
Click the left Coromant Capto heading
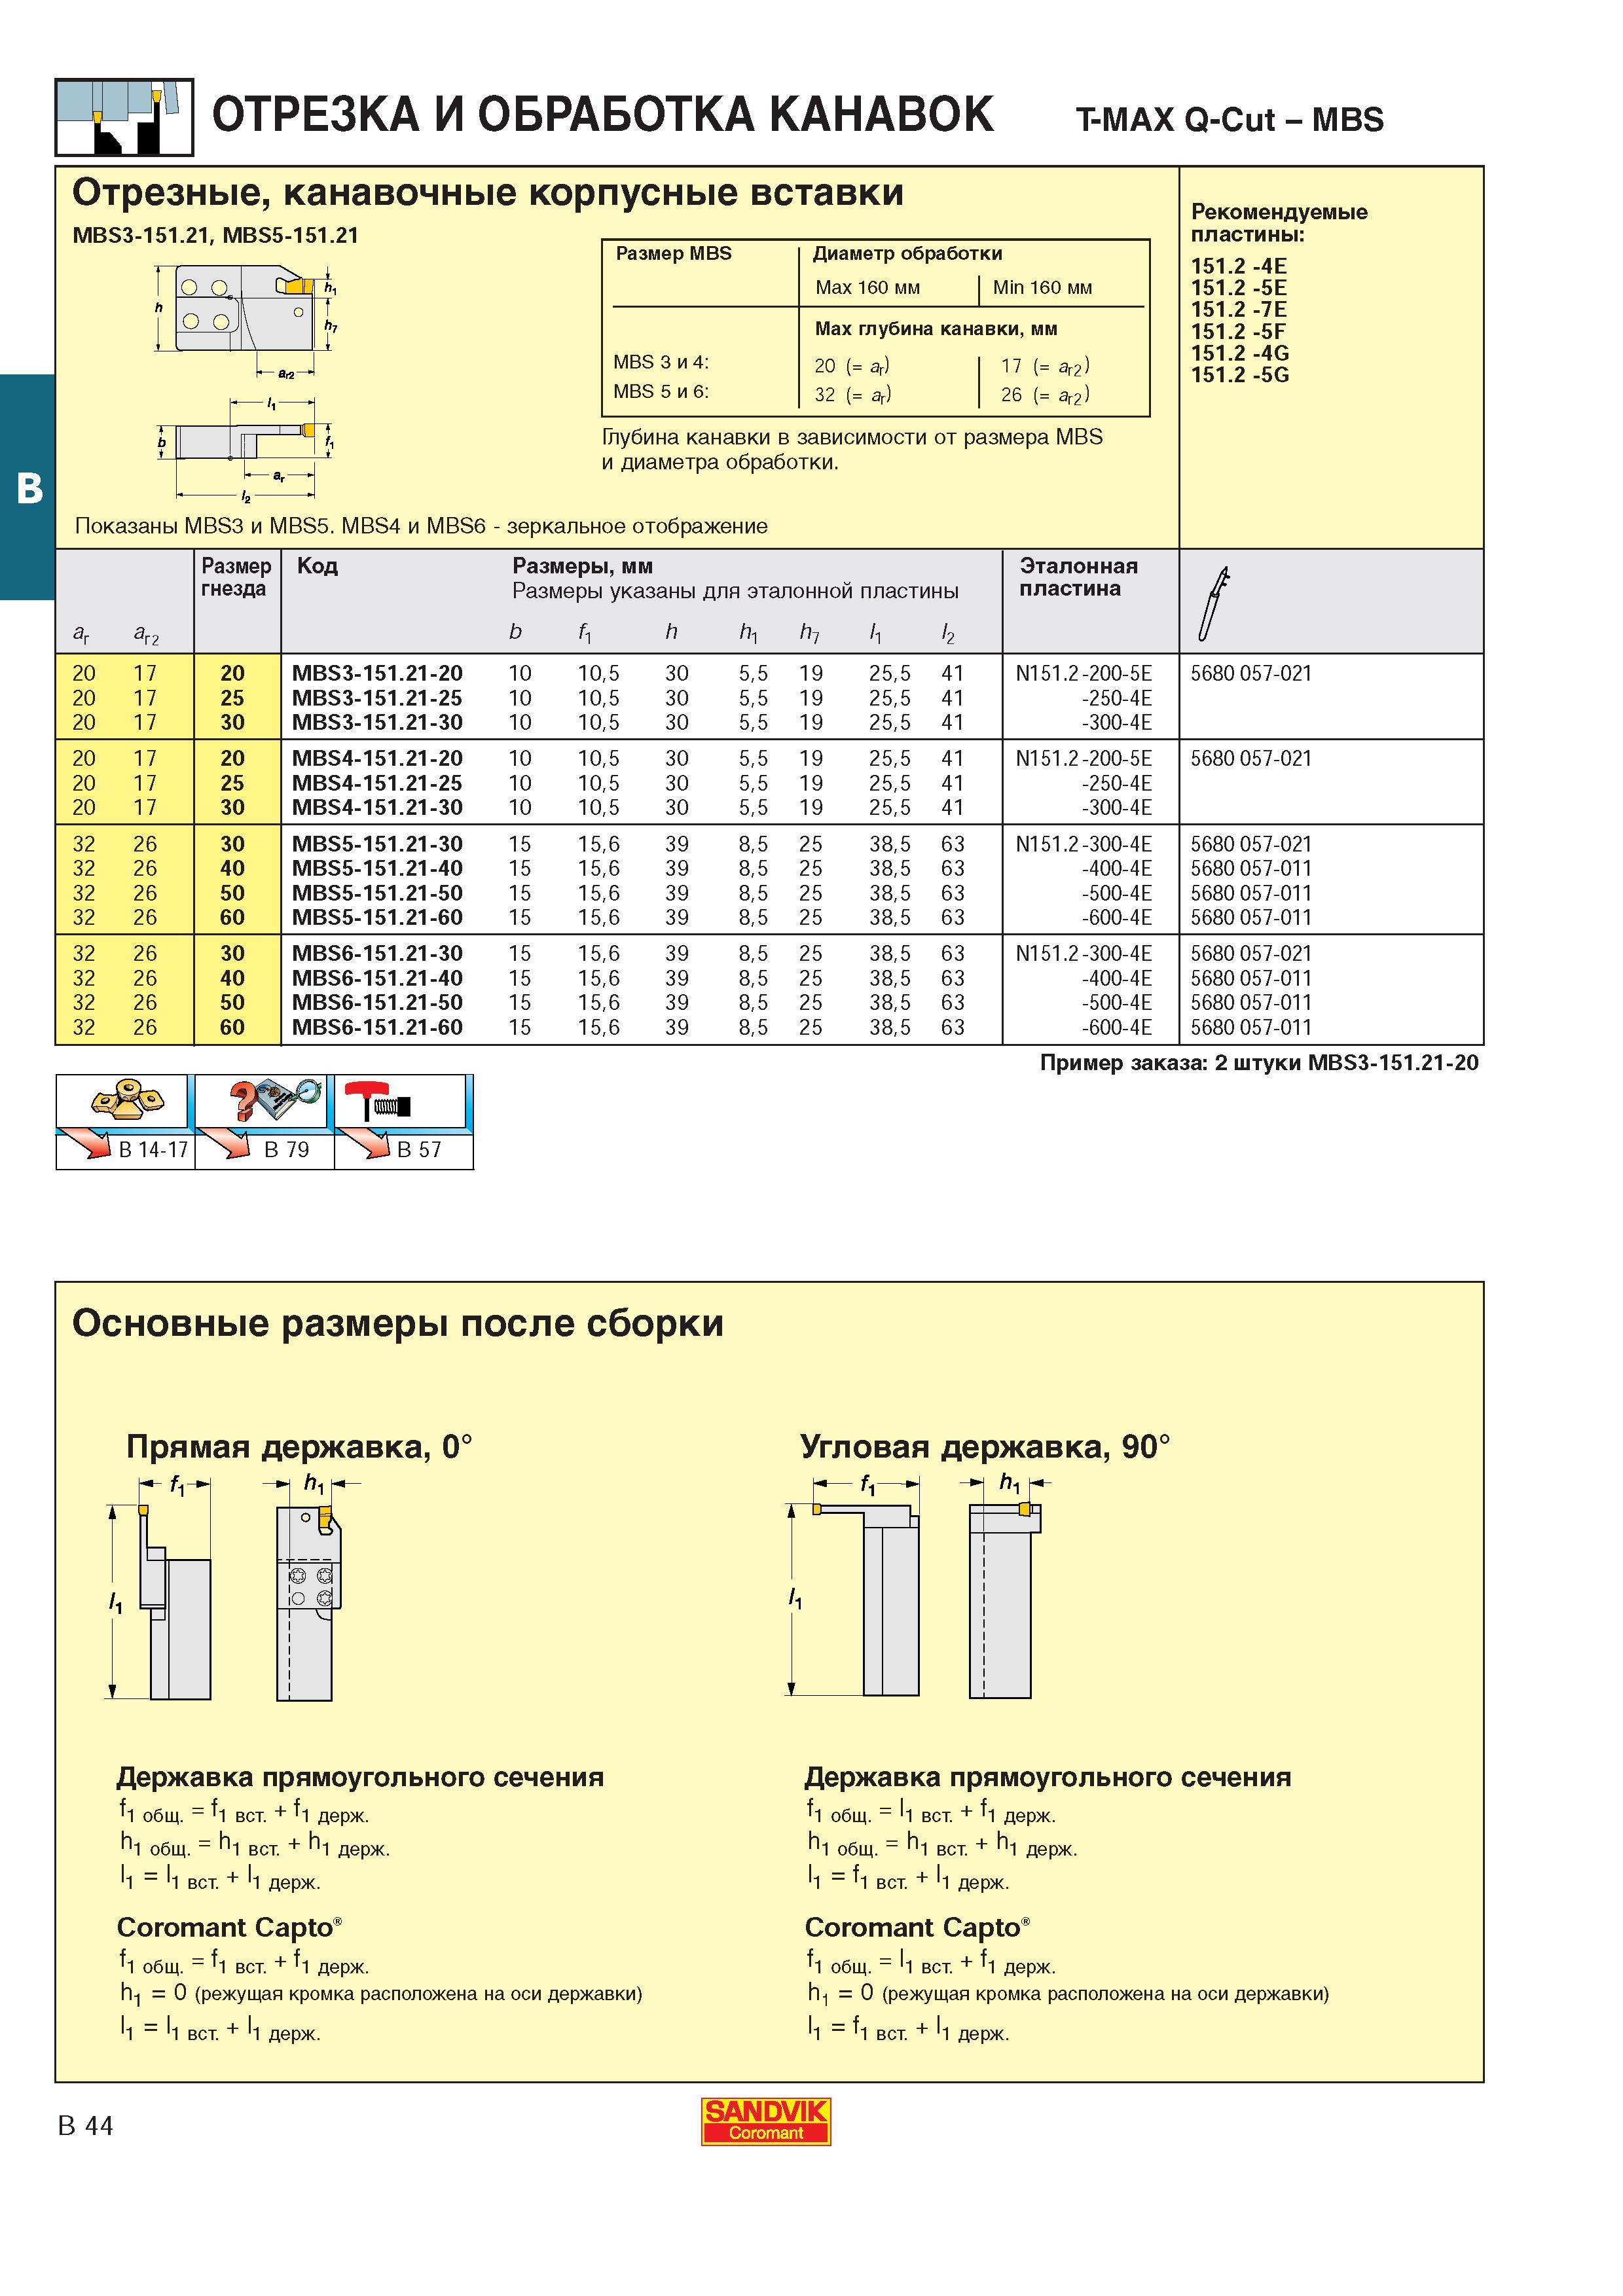(x=229, y=1927)
